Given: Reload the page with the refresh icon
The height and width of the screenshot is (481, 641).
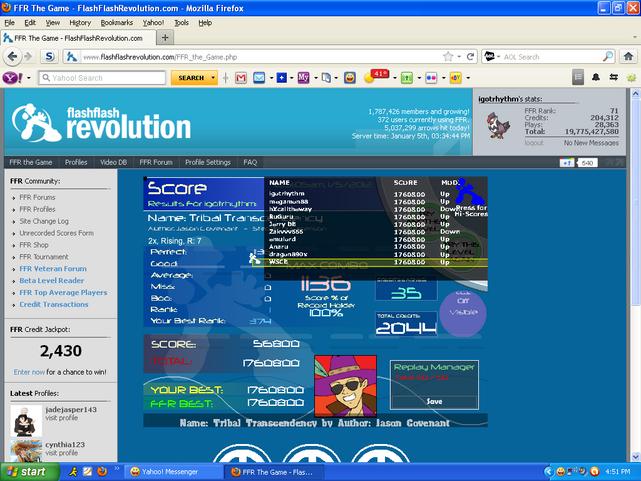Looking at the screenshot, I should [471, 57].
